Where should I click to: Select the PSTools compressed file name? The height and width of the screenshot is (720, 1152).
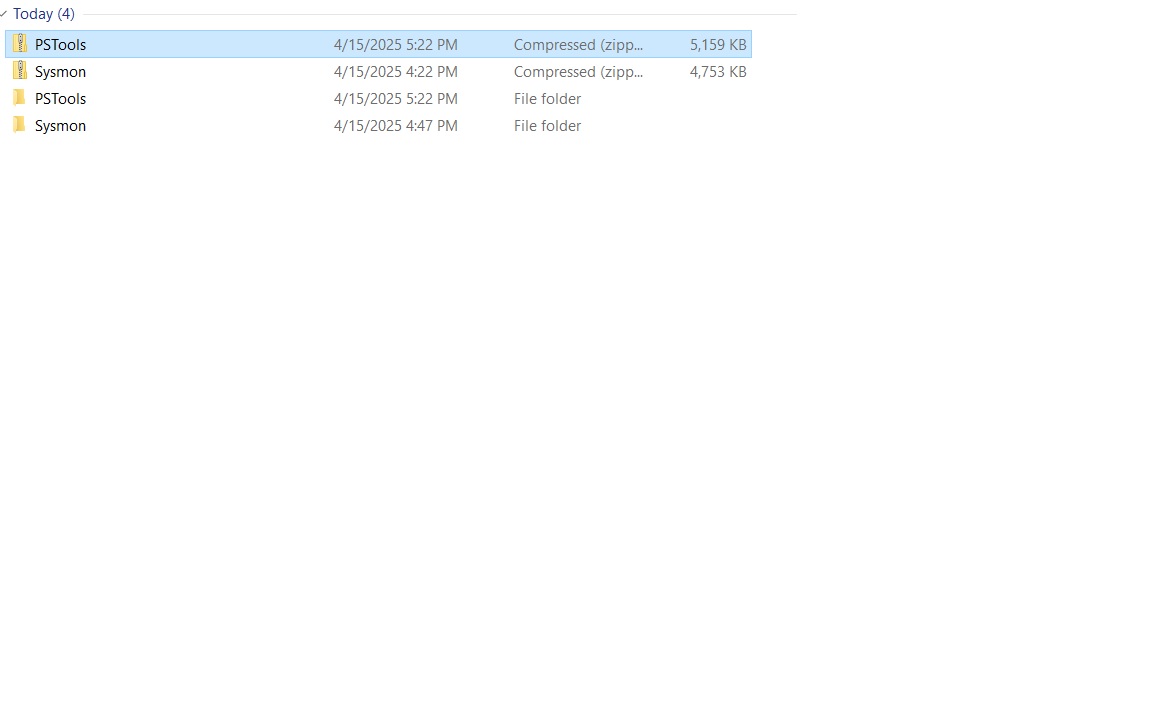(x=60, y=45)
